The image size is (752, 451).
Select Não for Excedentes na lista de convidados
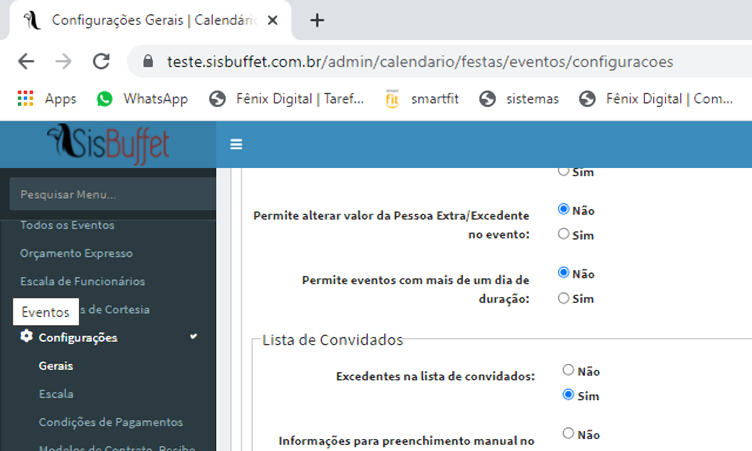pyautogui.click(x=568, y=371)
